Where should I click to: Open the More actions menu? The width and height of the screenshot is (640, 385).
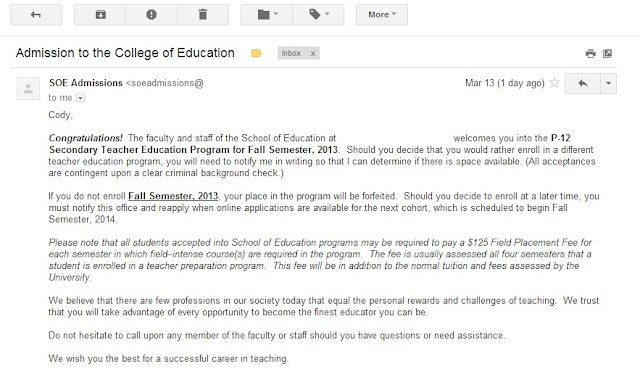382,15
